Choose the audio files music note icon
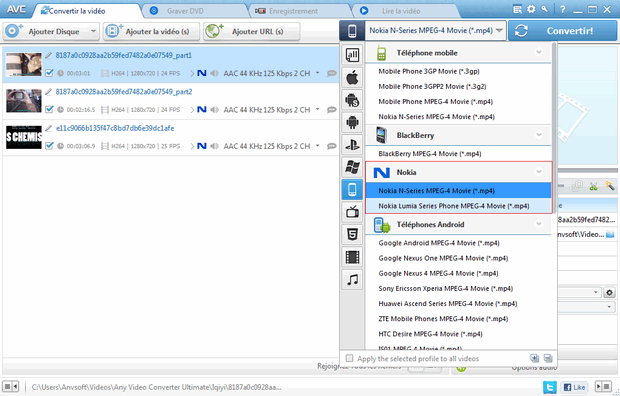Viewport: 620px width, 396px height. coord(352,280)
